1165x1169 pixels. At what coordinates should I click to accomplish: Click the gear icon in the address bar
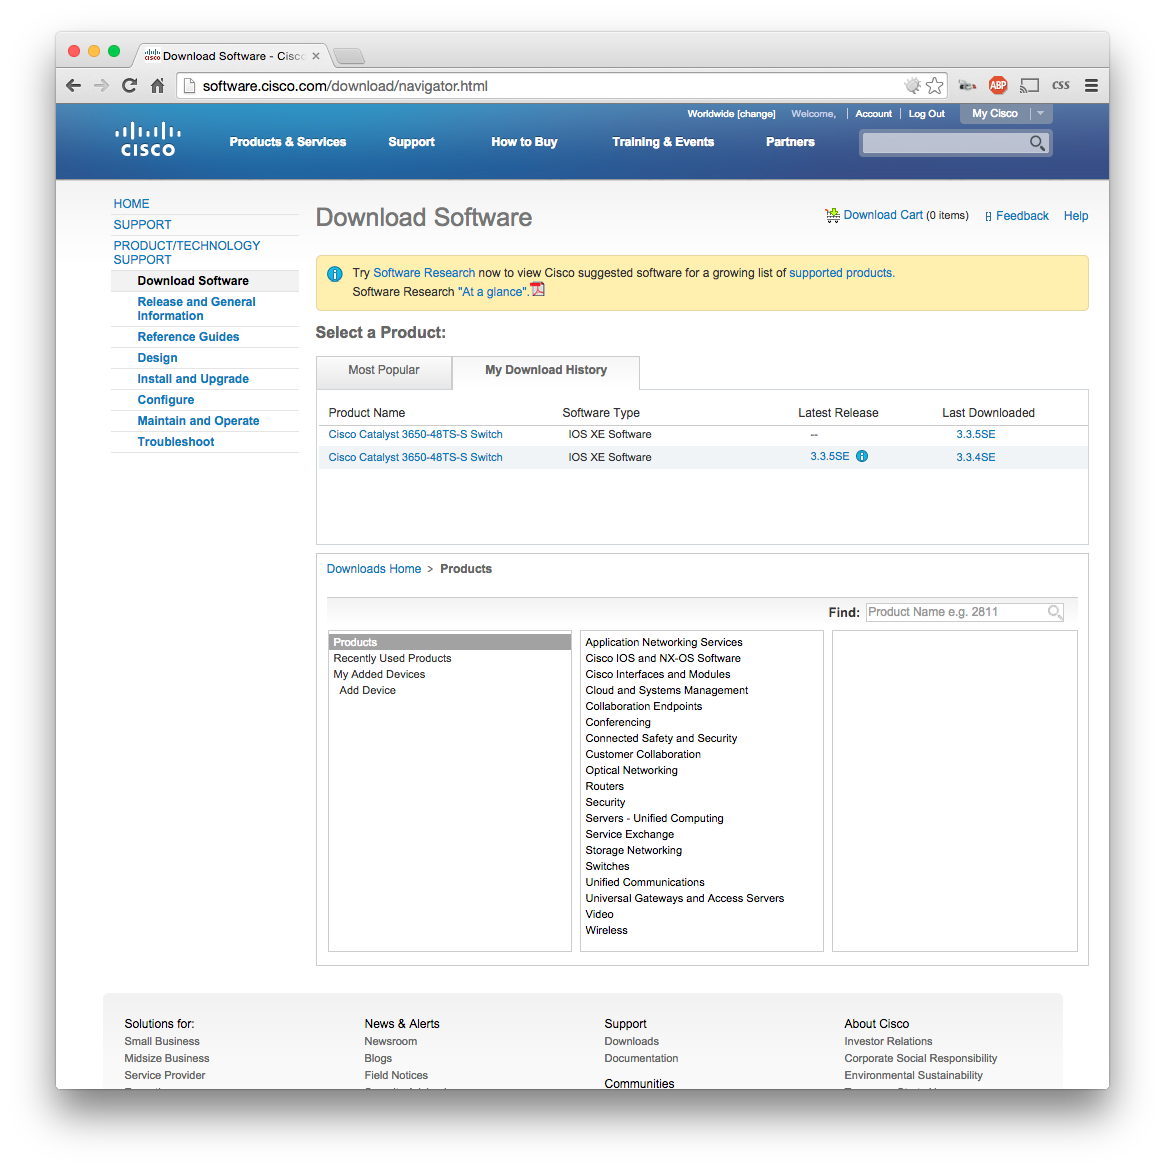(912, 86)
